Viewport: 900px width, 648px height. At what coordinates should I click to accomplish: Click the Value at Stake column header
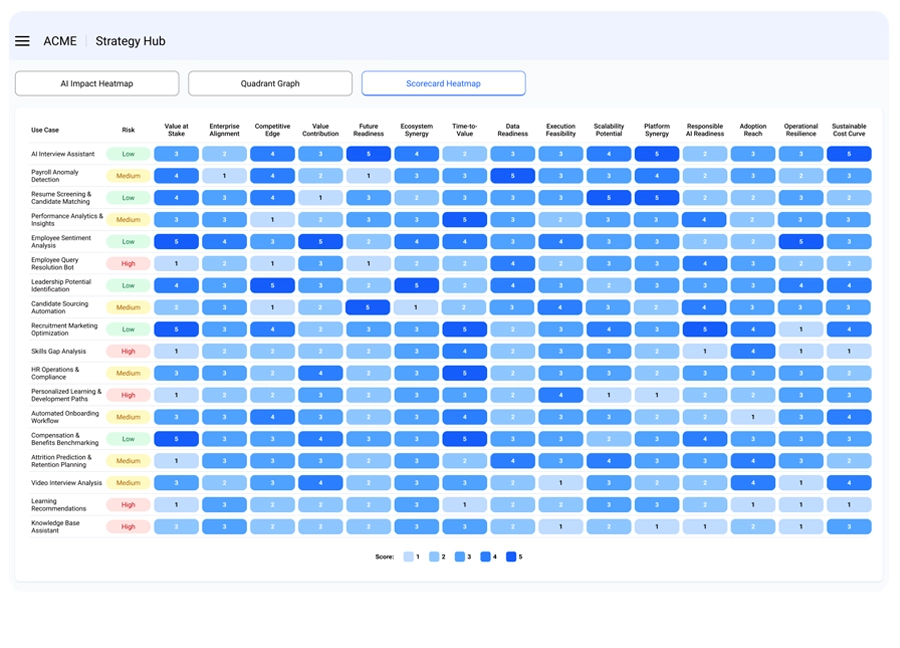[x=176, y=130]
